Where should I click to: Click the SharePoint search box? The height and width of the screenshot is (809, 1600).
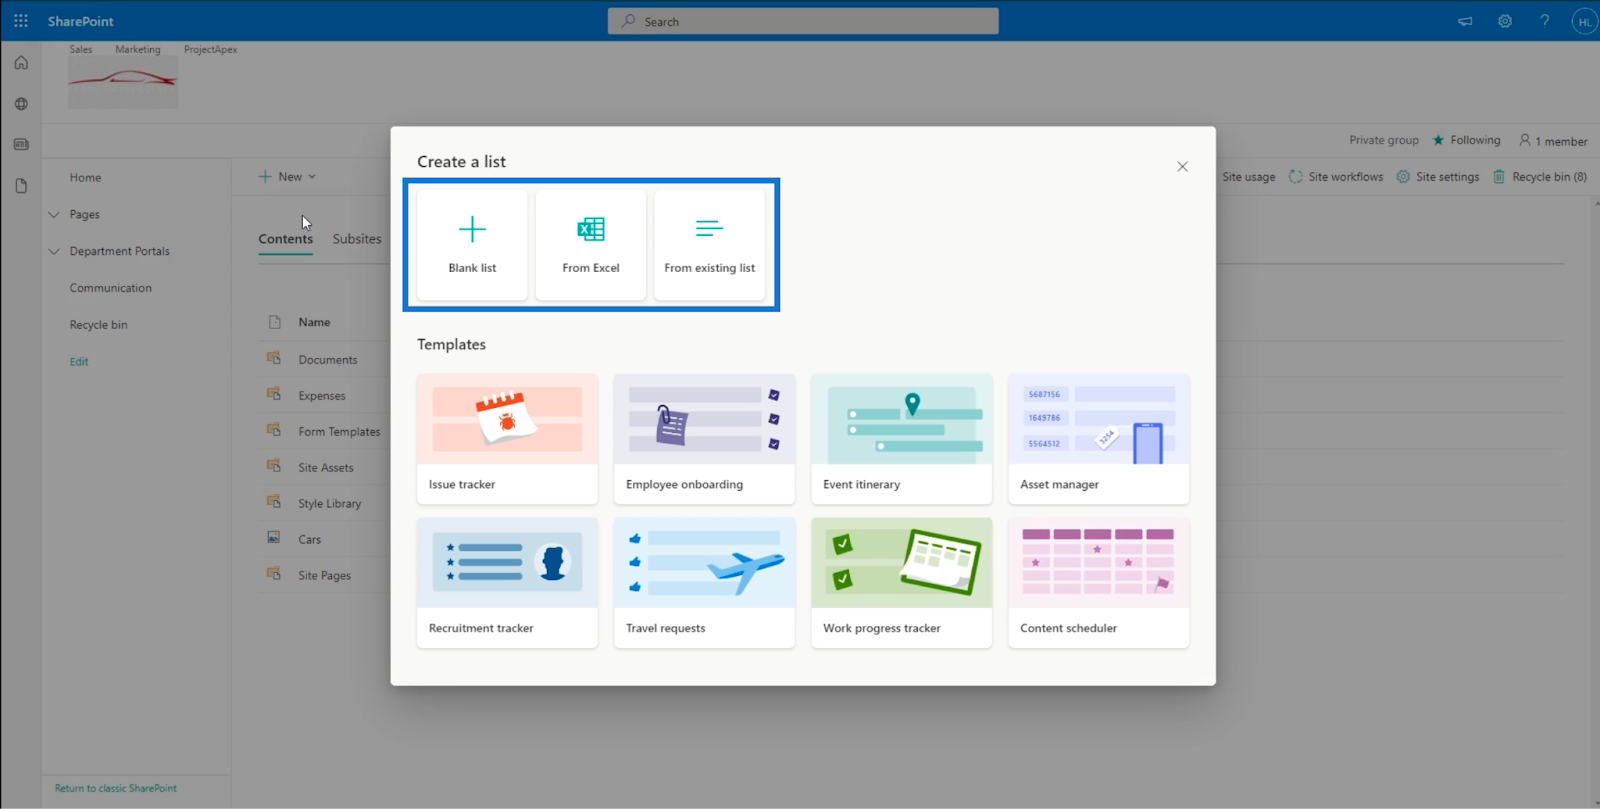[803, 21]
